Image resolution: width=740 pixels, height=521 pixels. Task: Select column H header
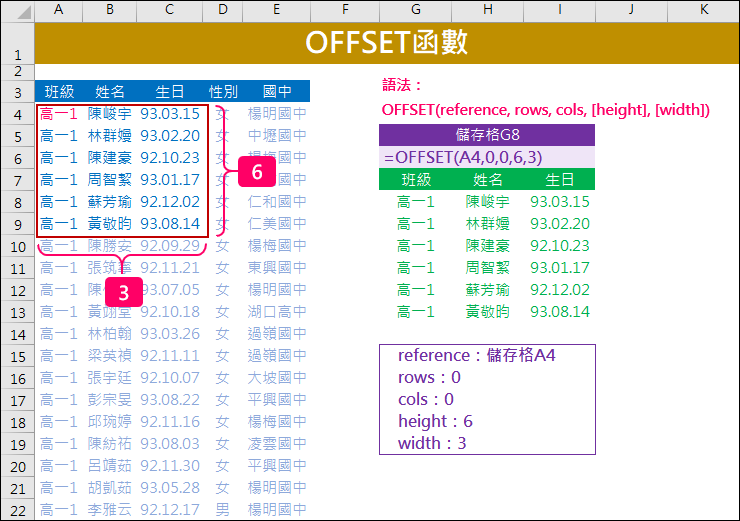pyautogui.click(x=488, y=10)
